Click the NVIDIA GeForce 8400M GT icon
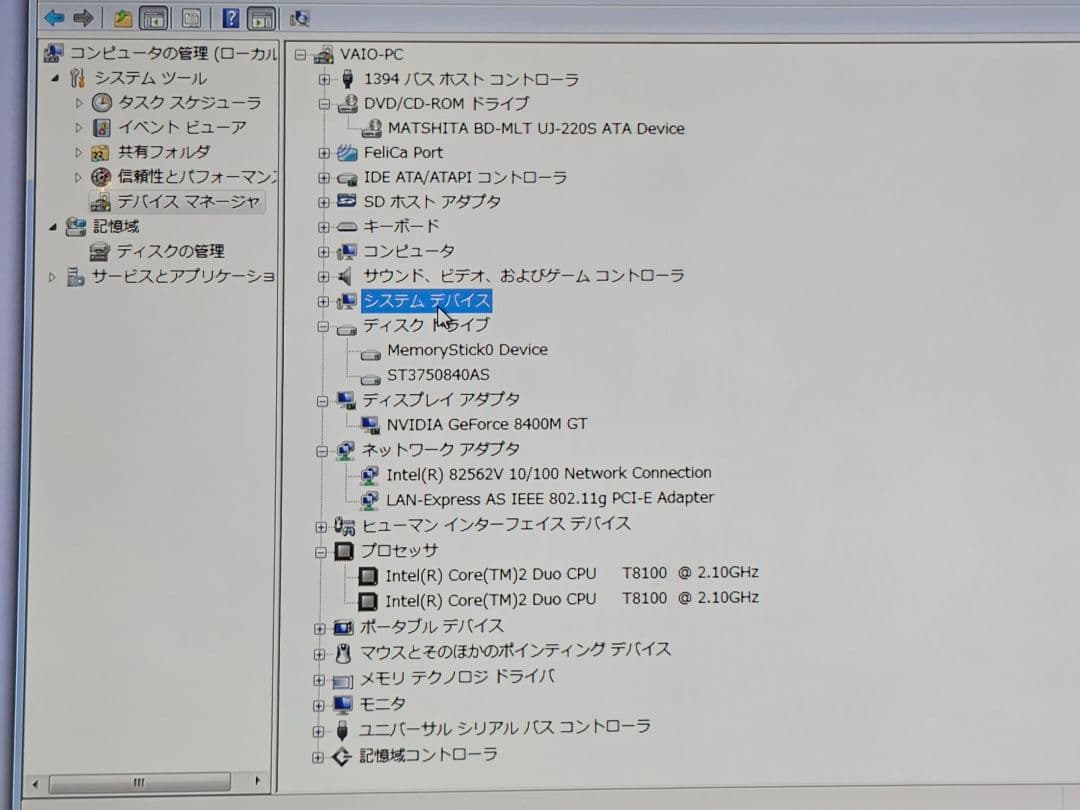This screenshot has height=810, width=1080. (370, 424)
